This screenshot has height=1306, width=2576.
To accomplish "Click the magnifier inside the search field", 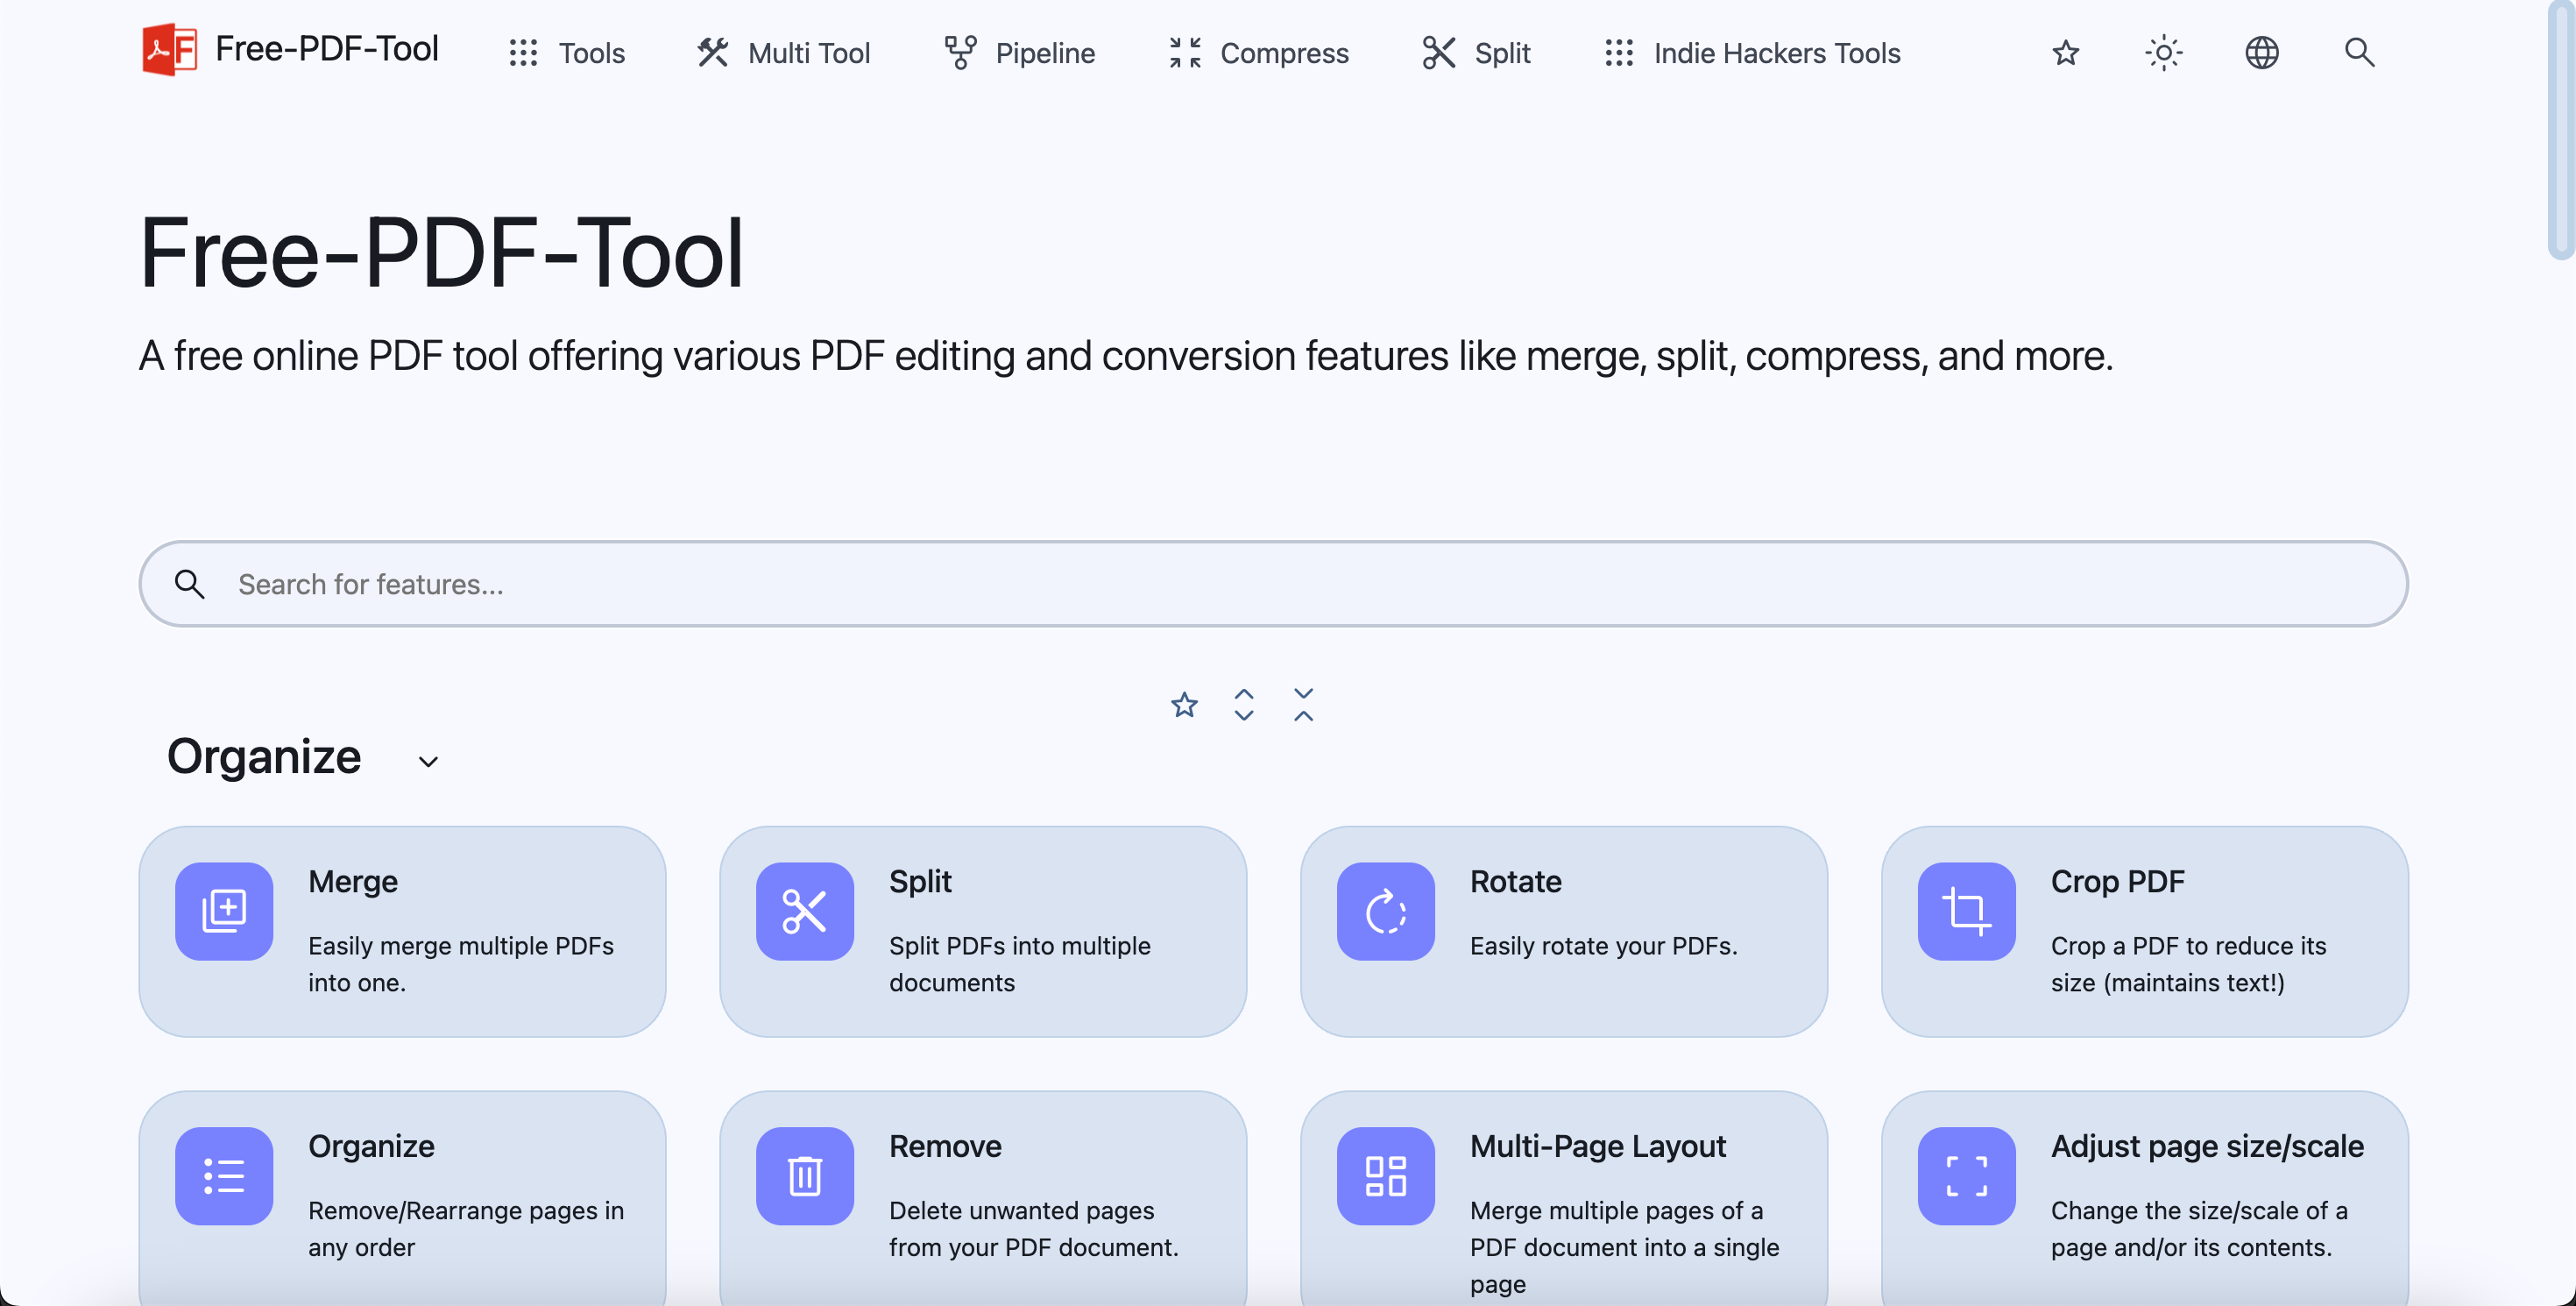I will pos(189,584).
